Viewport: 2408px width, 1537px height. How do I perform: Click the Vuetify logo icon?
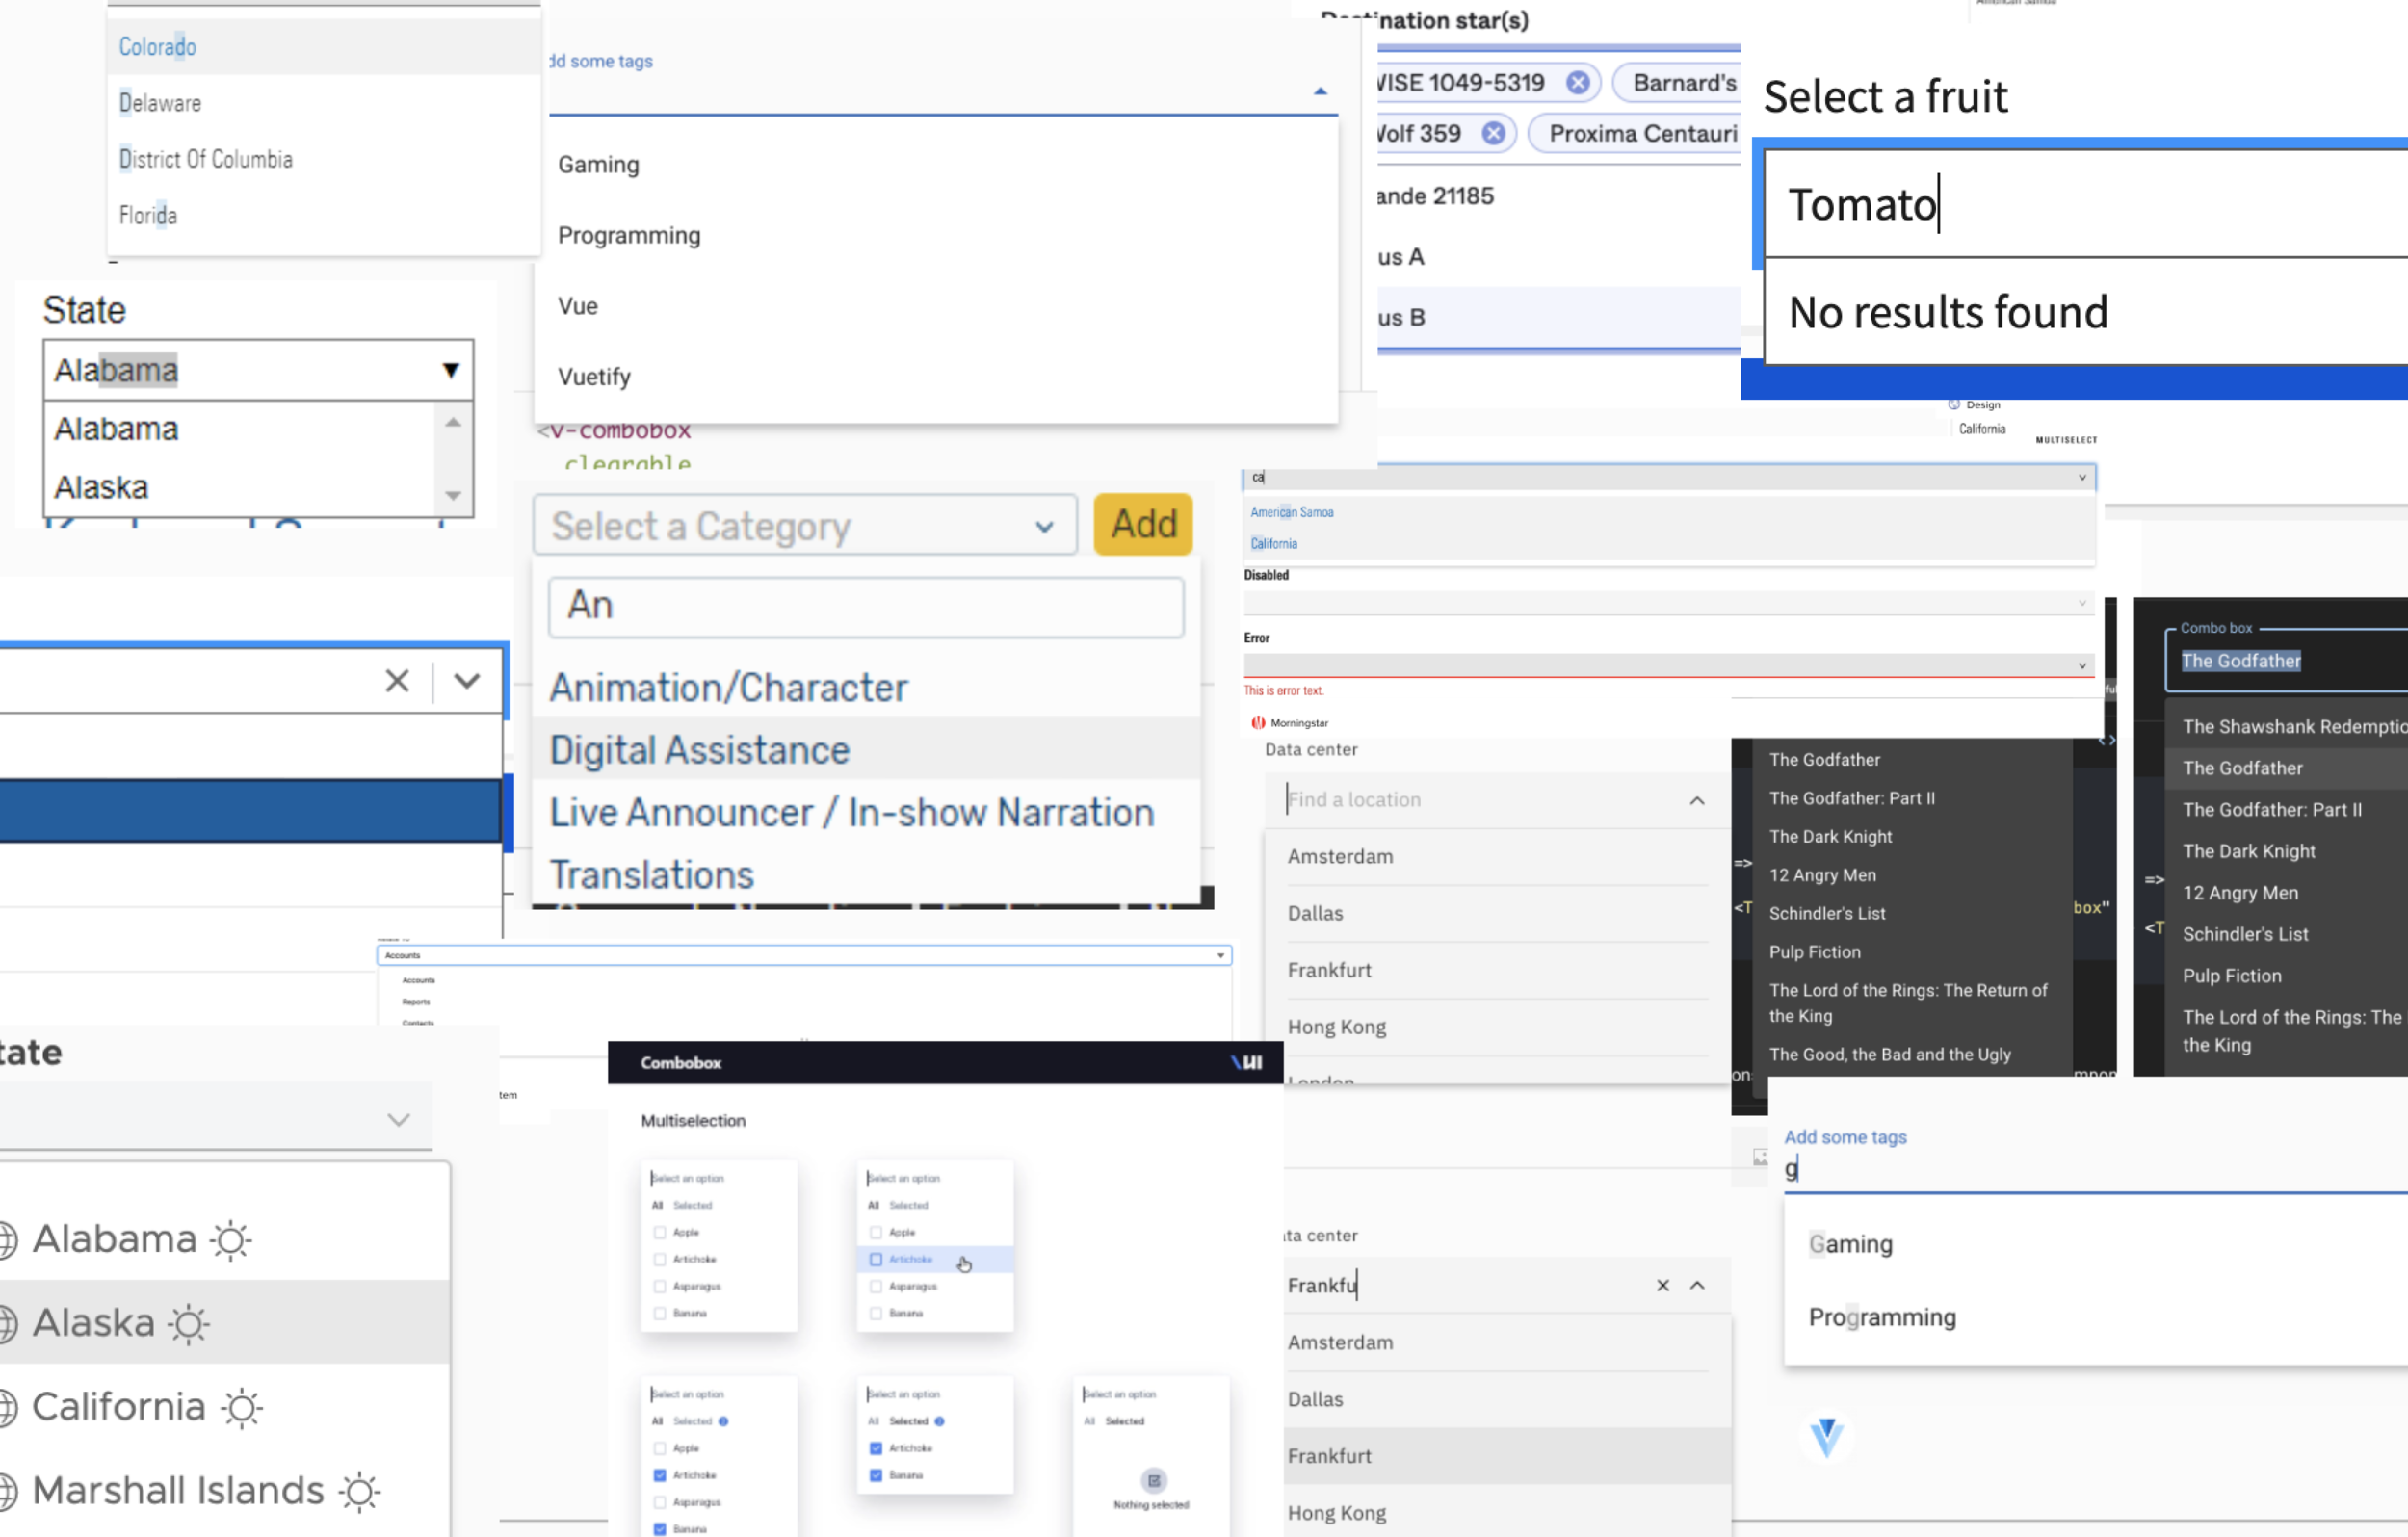[x=1826, y=1437]
